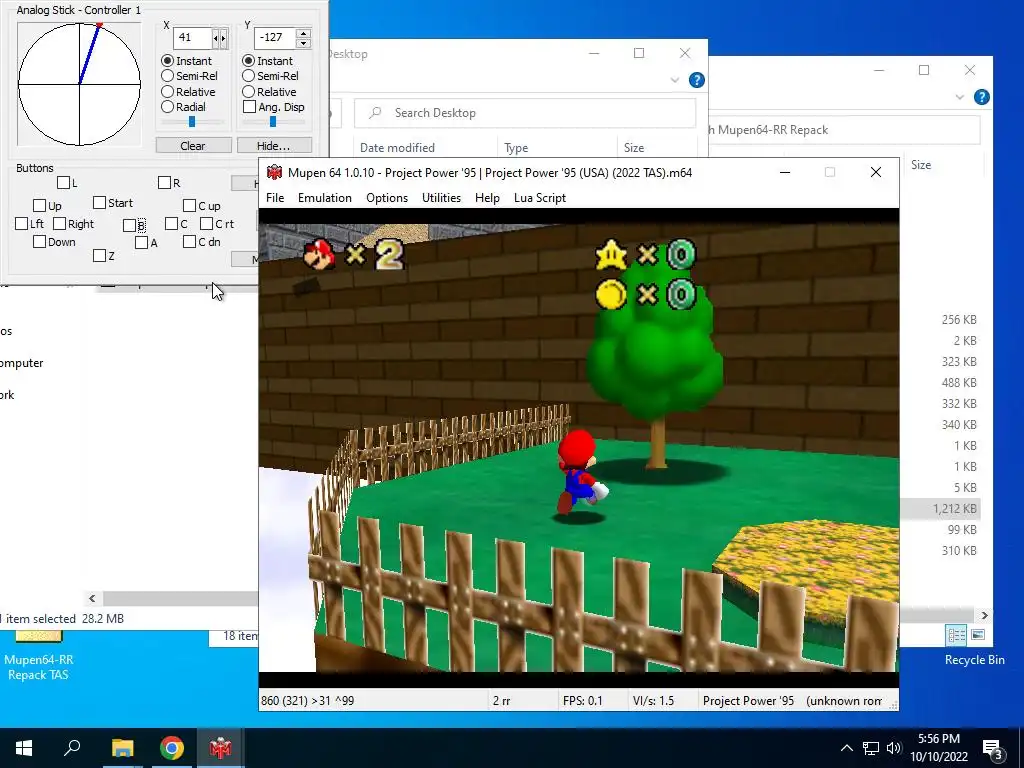The width and height of the screenshot is (1024, 768).
Task: Check the C rt checkbox
Action: (206, 224)
